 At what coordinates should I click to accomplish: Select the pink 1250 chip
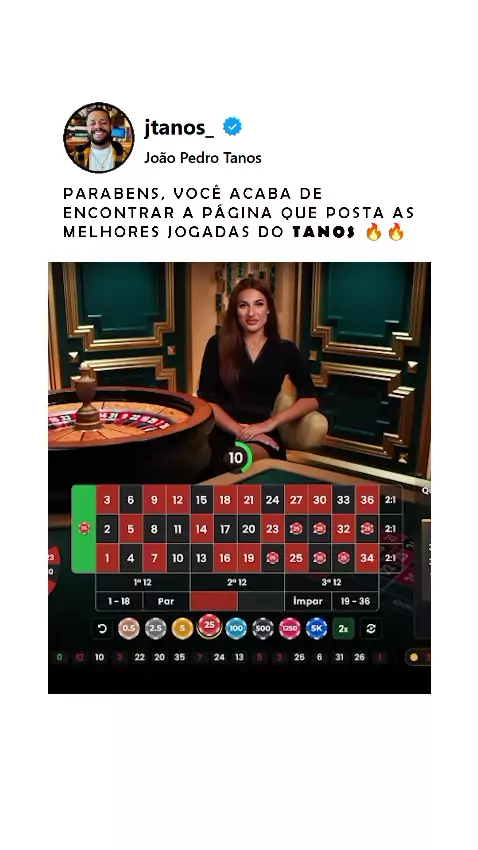[290, 628]
